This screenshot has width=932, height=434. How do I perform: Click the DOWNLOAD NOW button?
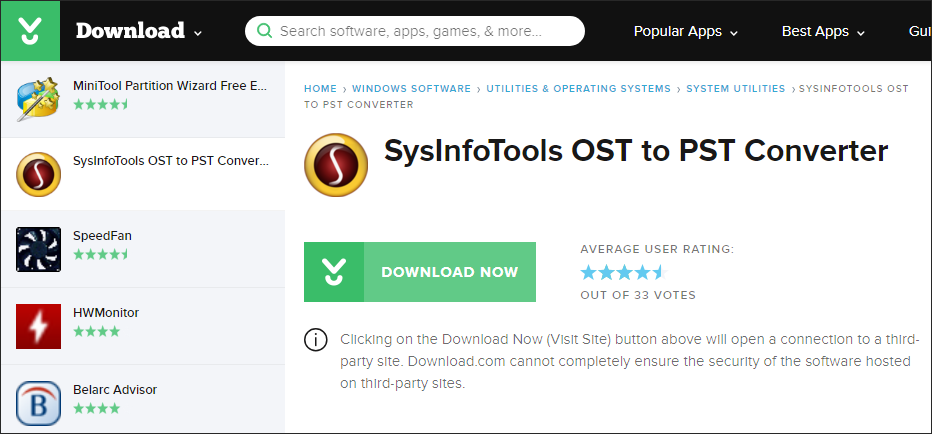(420, 272)
